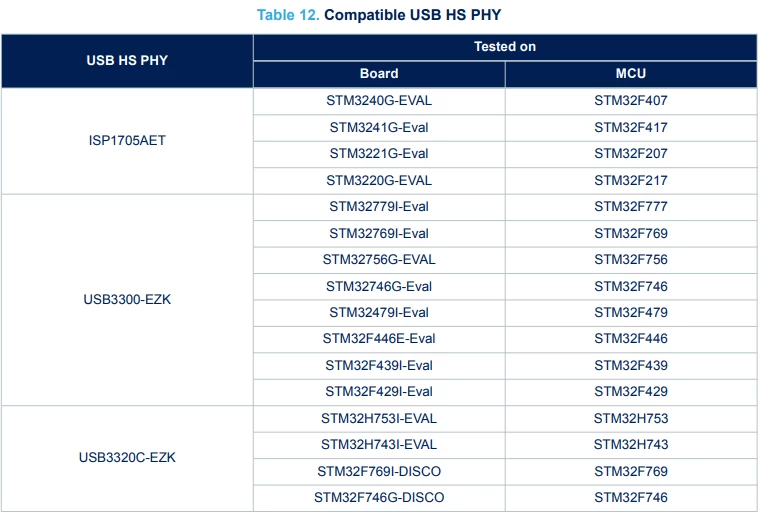Pick board cell "STM32F429I-Eval"
The width and height of the screenshot is (762, 515).
(379, 392)
